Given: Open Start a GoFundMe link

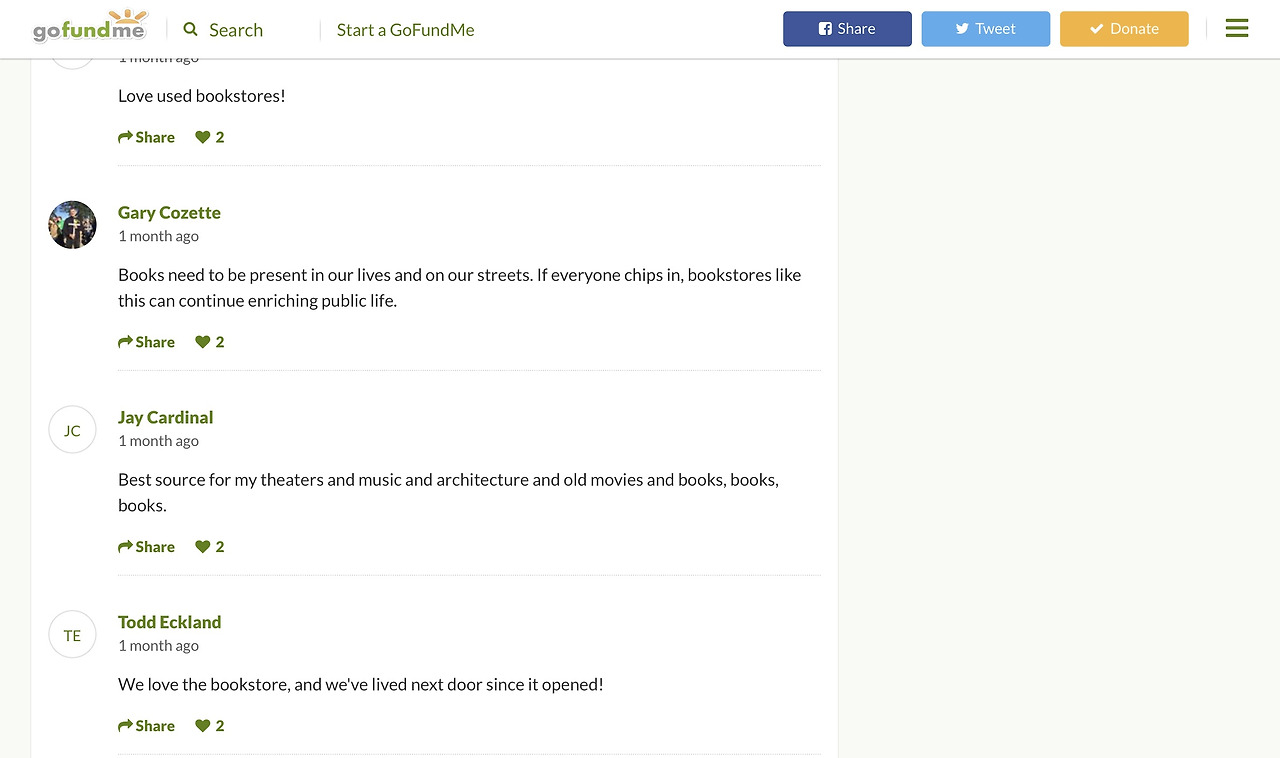Looking at the screenshot, I should click(x=405, y=30).
